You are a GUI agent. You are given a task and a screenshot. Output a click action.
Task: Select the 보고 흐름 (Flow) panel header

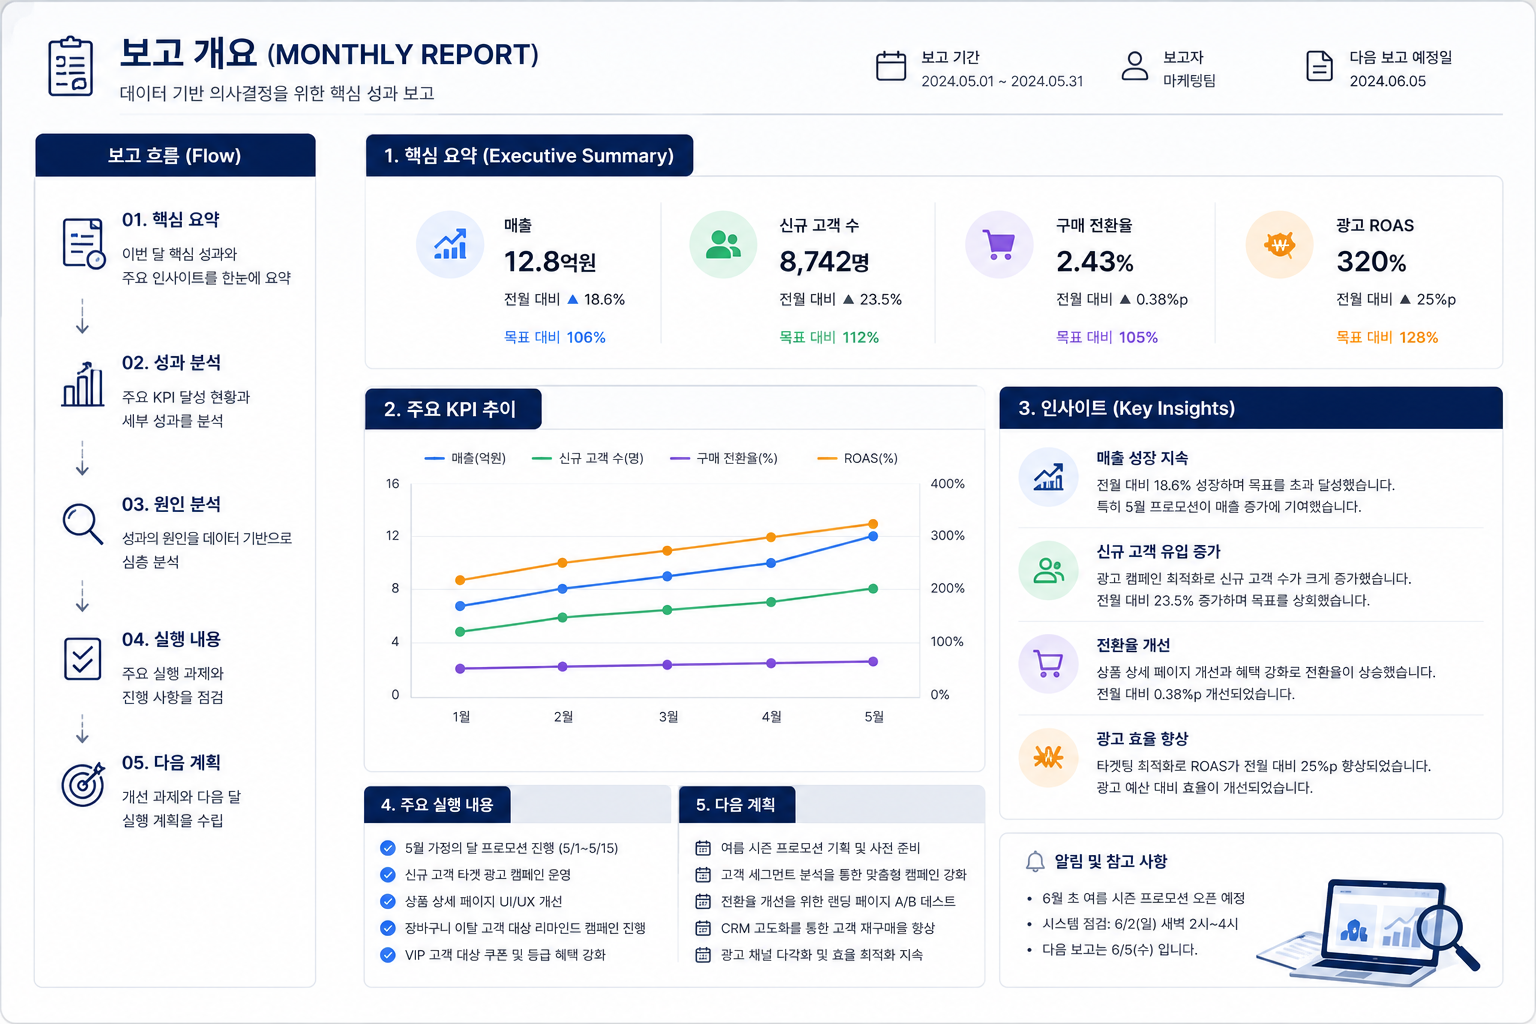tap(175, 155)
